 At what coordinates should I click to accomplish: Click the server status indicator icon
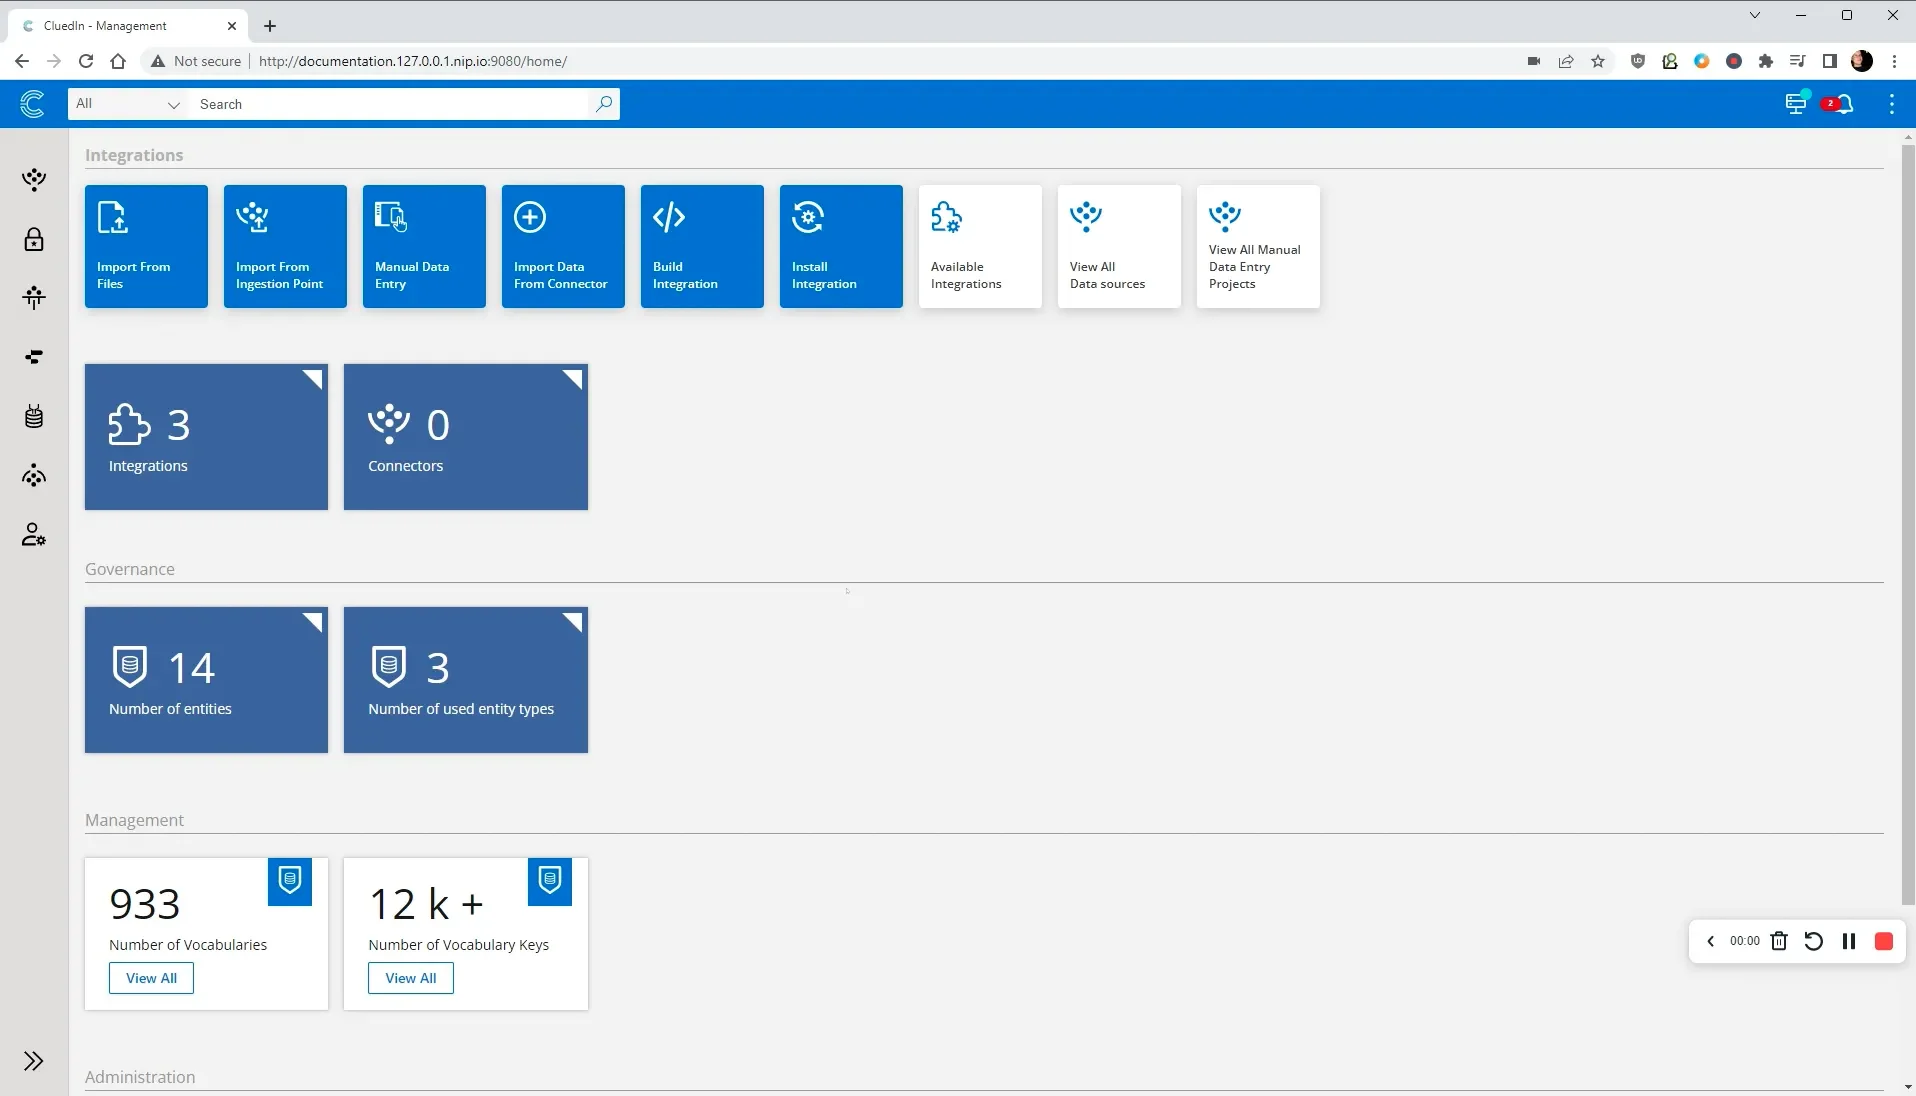point(1797,103)
